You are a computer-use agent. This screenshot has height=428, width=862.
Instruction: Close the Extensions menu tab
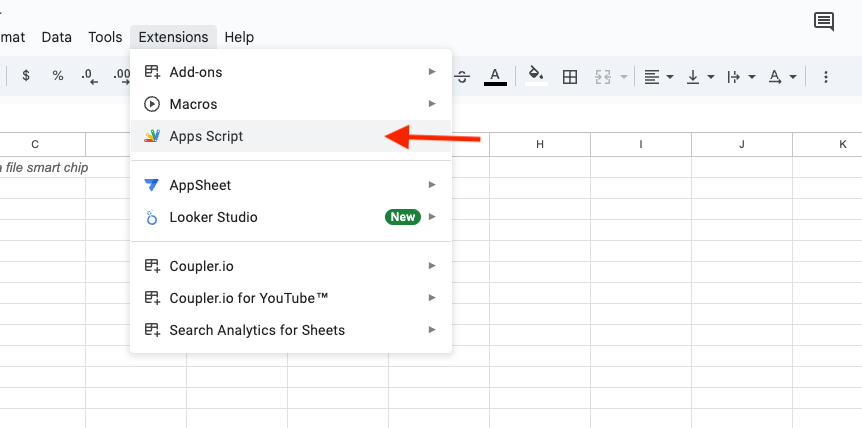click(x=173, y=37)
